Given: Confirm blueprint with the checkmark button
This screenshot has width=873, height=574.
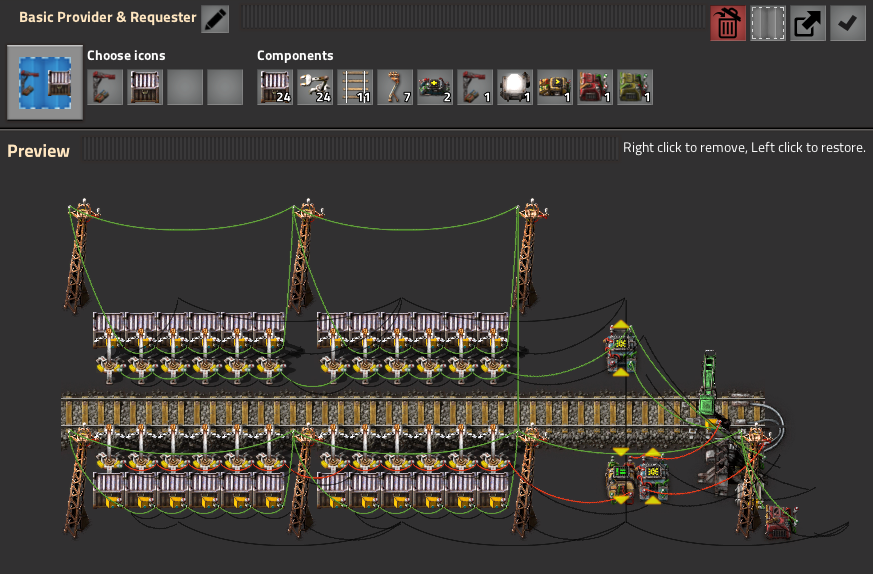Looking at the screenshot, I should 848,24.
